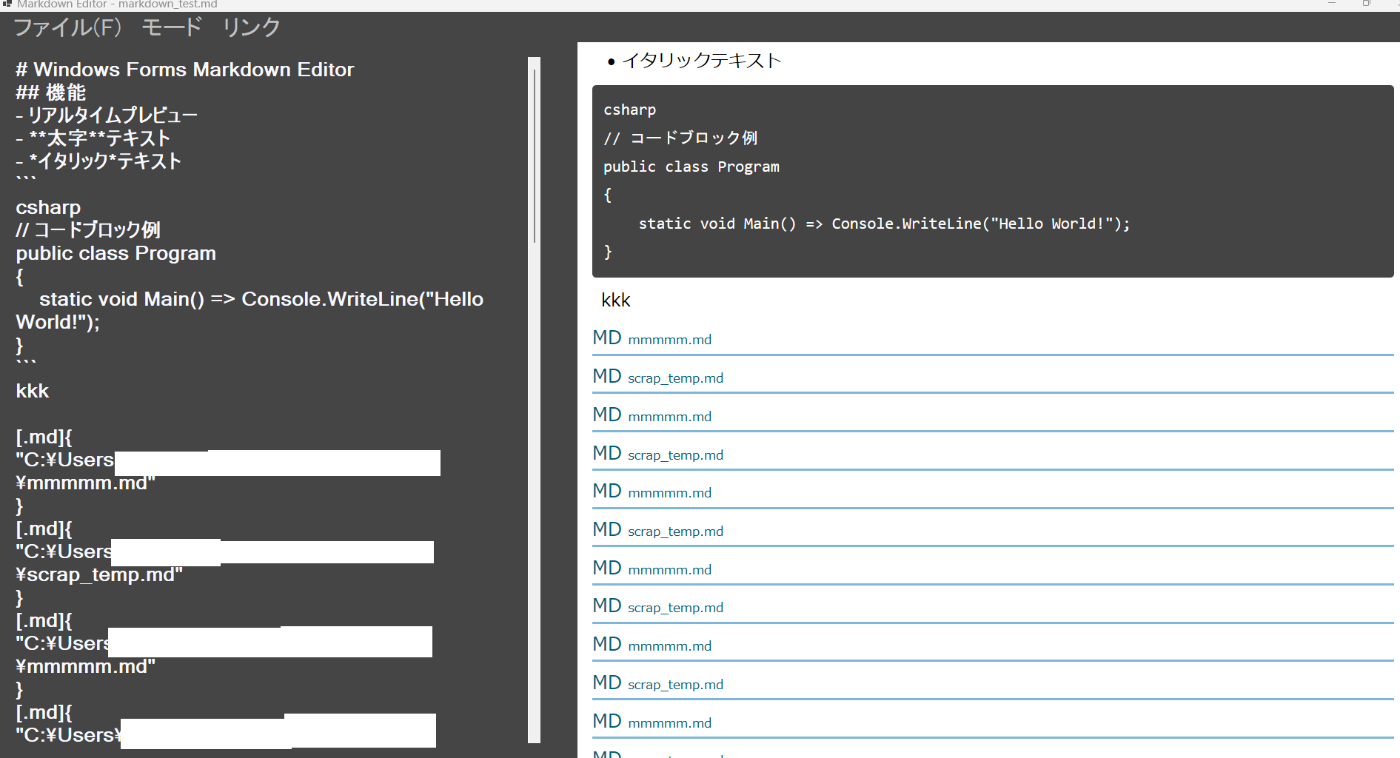Screen dimensions: 1400x758
Task: Open the ファイル(F) menu
Action: (x=68, y=27)
